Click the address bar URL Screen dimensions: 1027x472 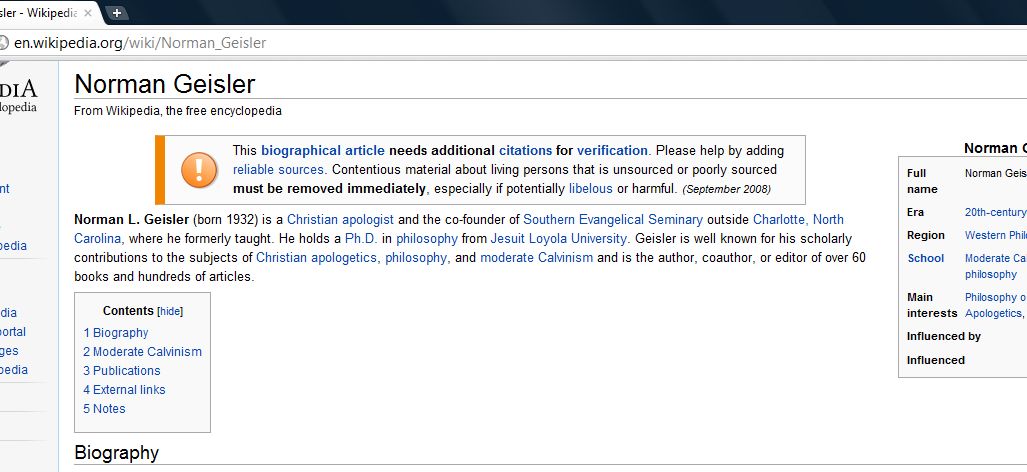tap(140, 43)
